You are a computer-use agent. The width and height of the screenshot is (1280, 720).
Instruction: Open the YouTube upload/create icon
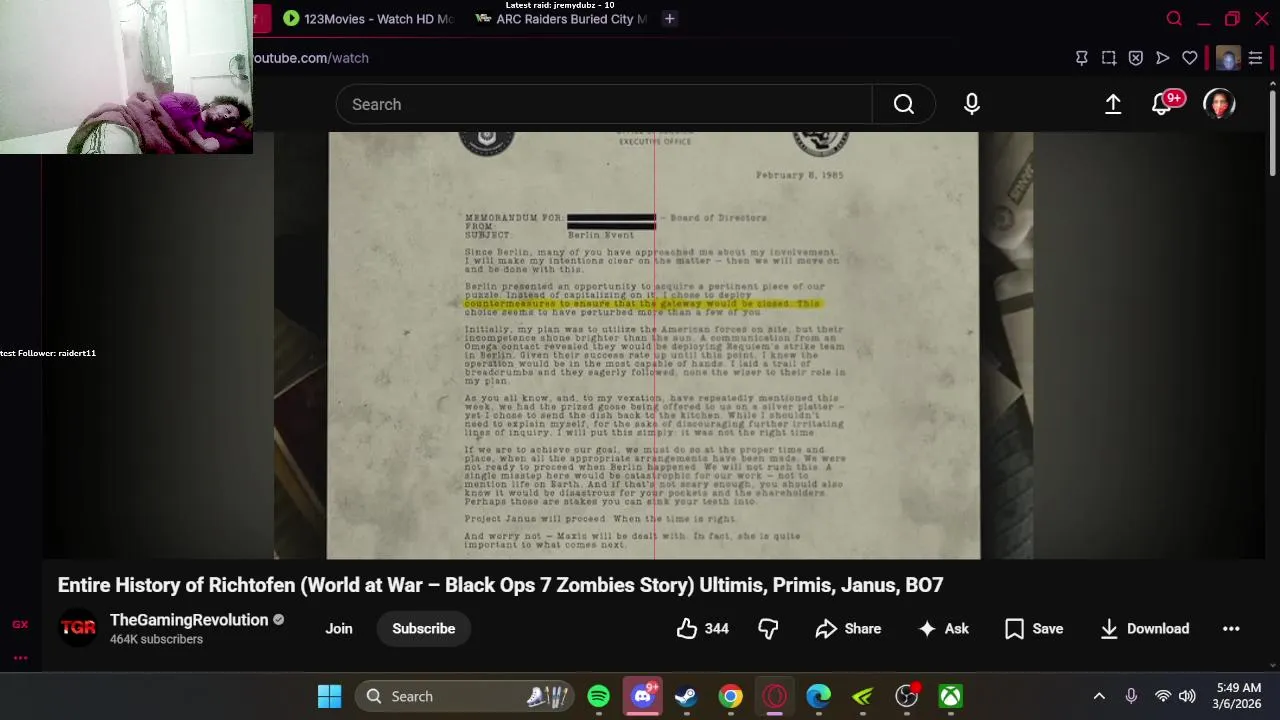[1113, 104]
